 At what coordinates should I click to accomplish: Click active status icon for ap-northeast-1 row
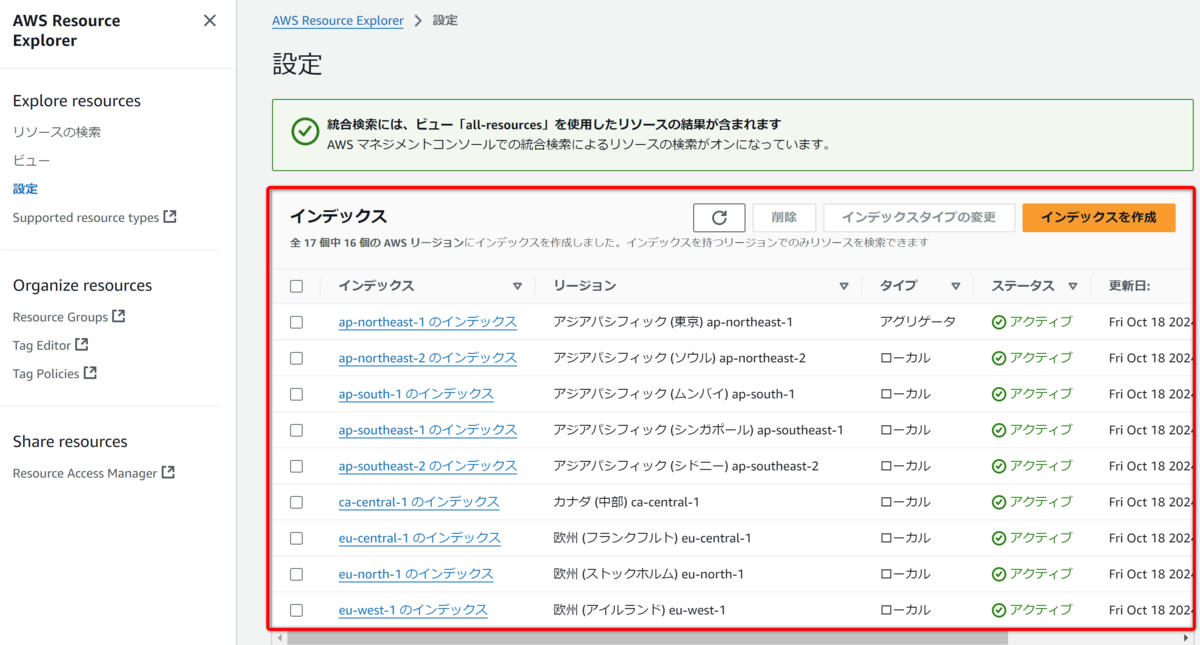[x=999, y=322]
